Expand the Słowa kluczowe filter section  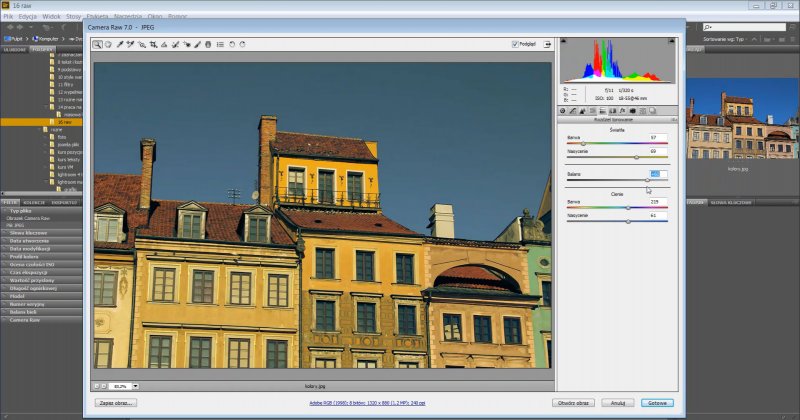pos(30,232)
